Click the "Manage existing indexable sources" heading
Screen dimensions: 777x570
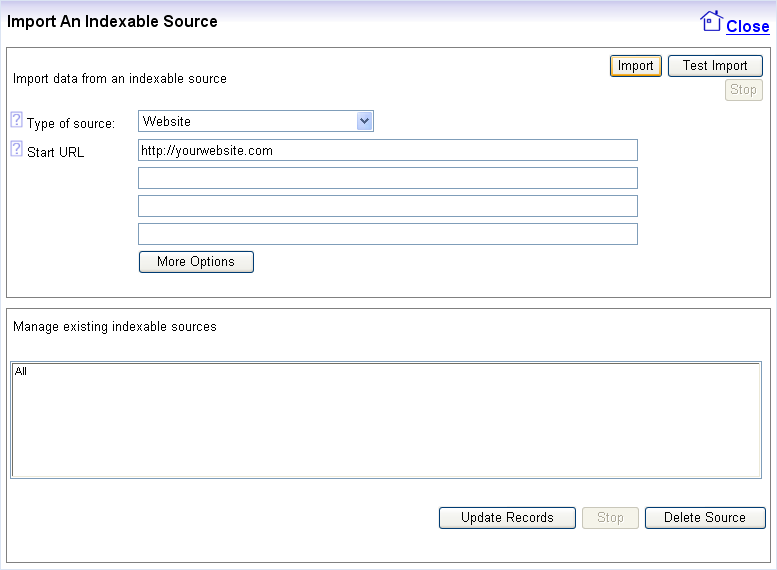[x=114, y=327]
